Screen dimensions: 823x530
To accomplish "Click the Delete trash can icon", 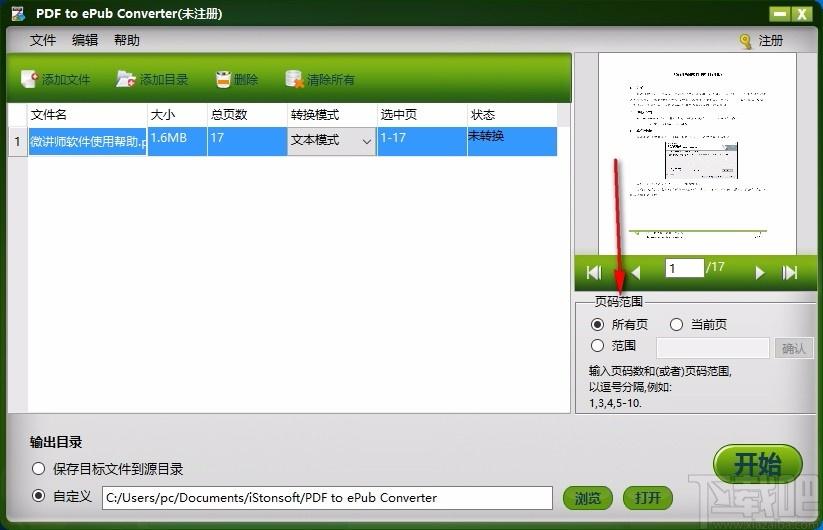I will pyautogui.click(x=223, y=79).
